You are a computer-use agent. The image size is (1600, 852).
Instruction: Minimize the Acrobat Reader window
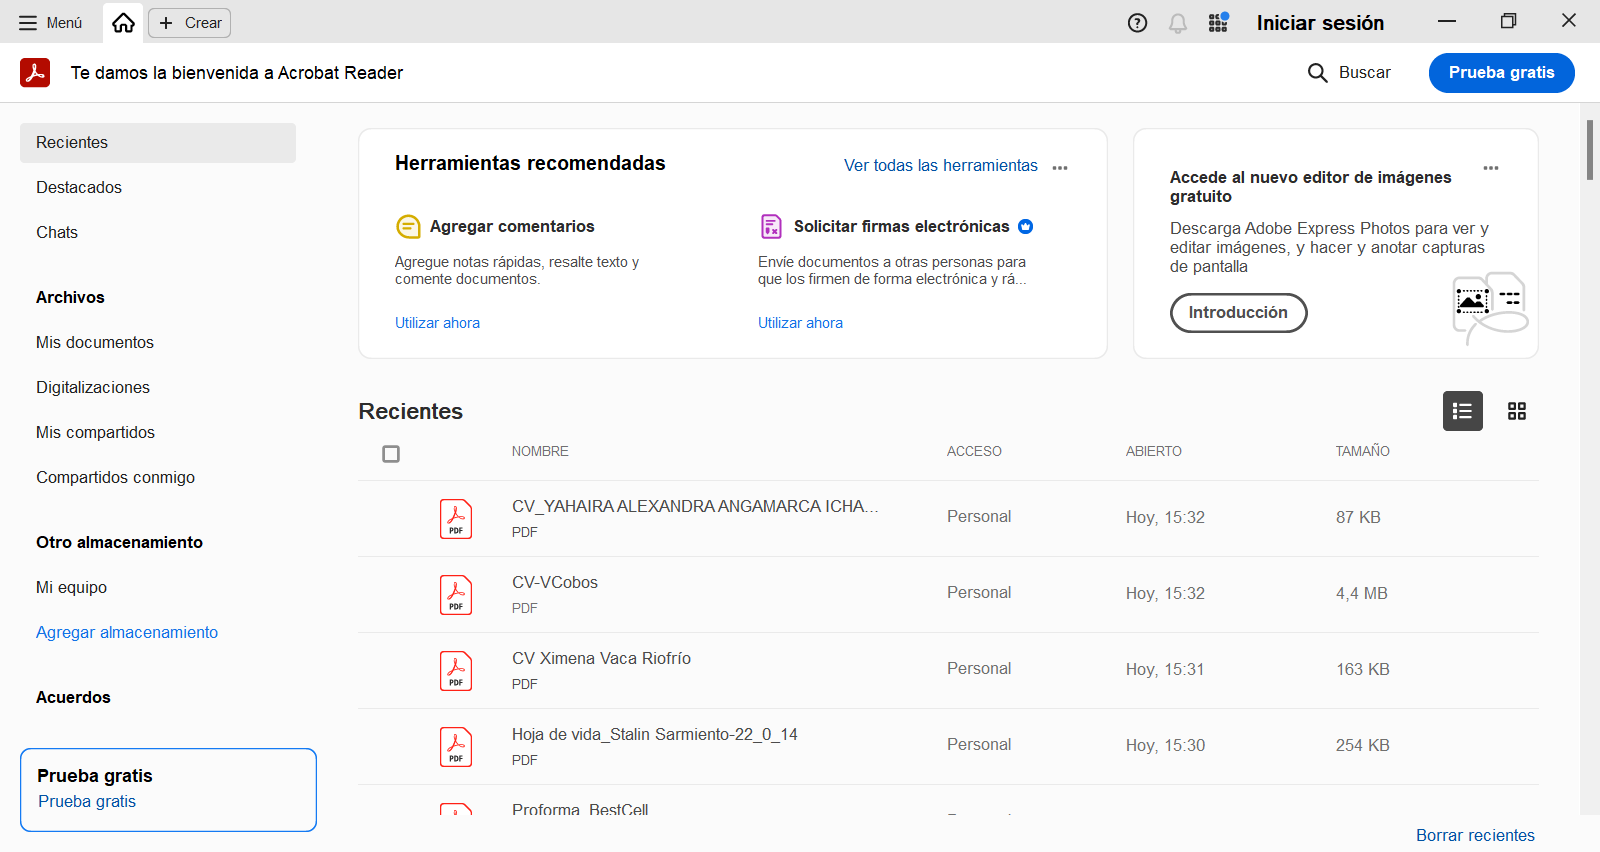coord(1447,21)
